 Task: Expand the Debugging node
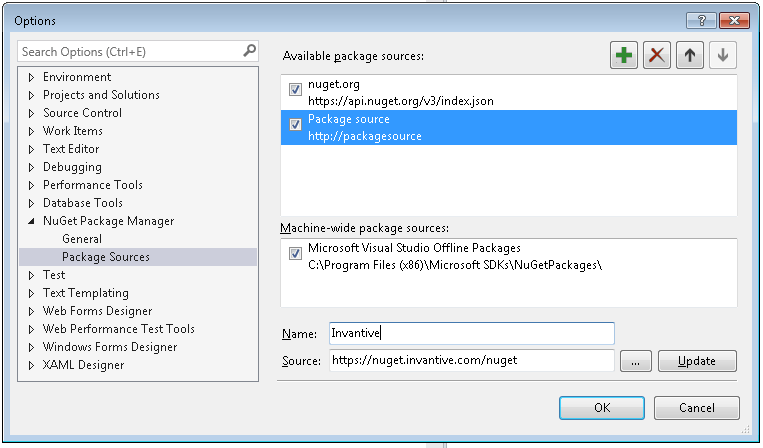(31, 167)
